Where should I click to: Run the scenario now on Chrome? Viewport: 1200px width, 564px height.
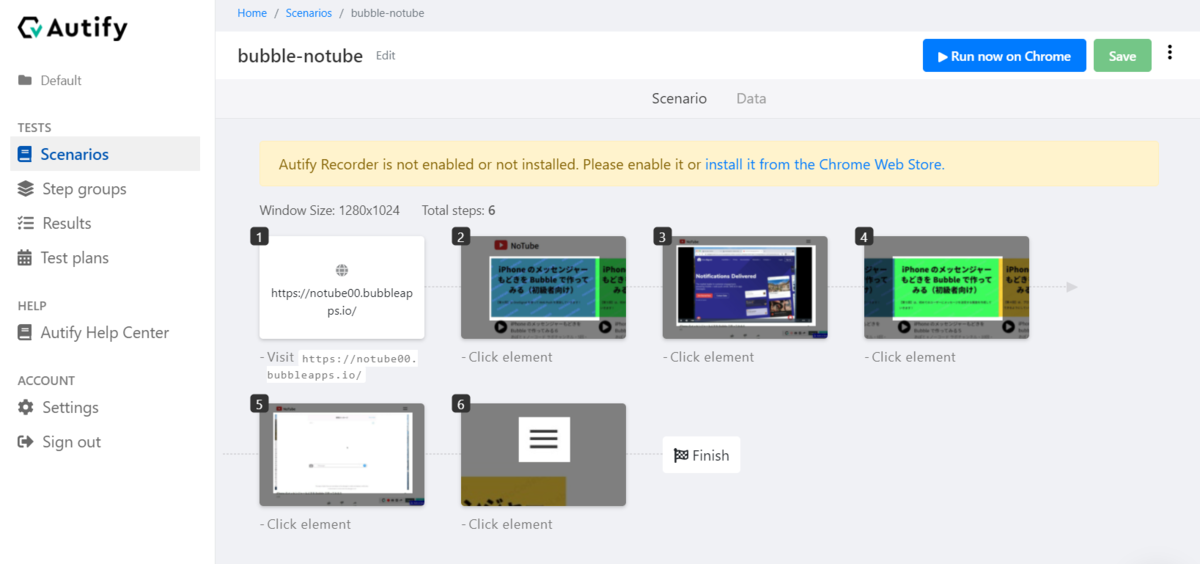(x=1004, y=56)
